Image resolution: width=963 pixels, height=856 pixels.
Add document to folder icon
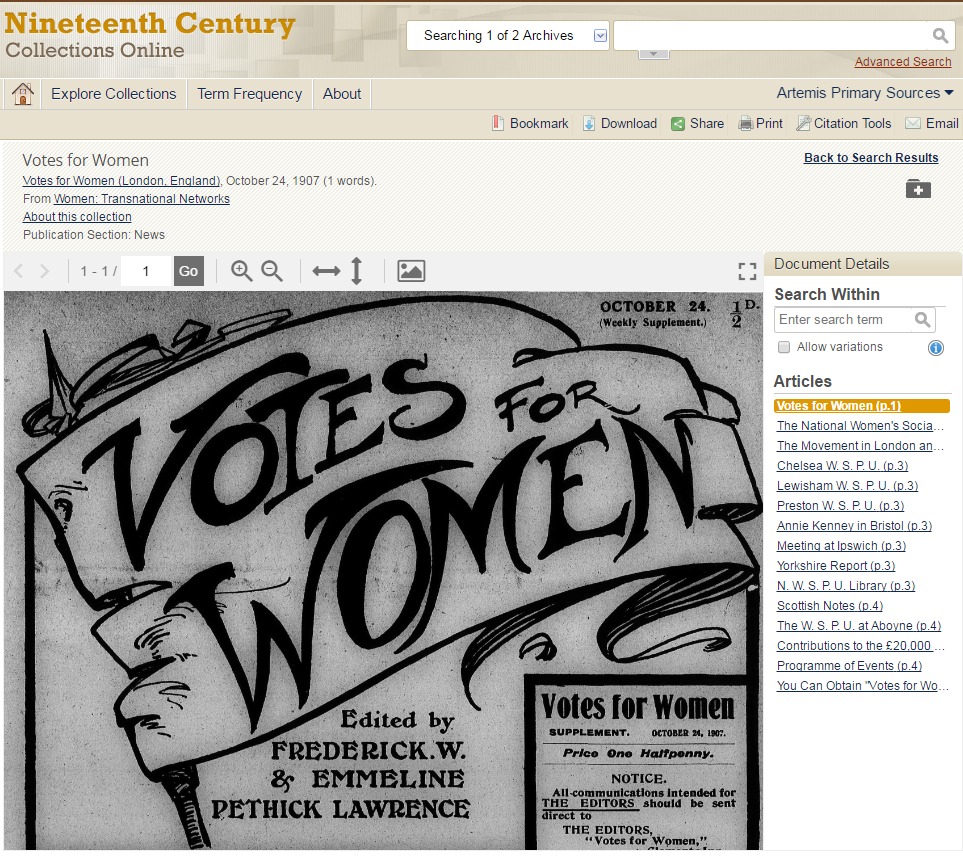click(918, 189)
